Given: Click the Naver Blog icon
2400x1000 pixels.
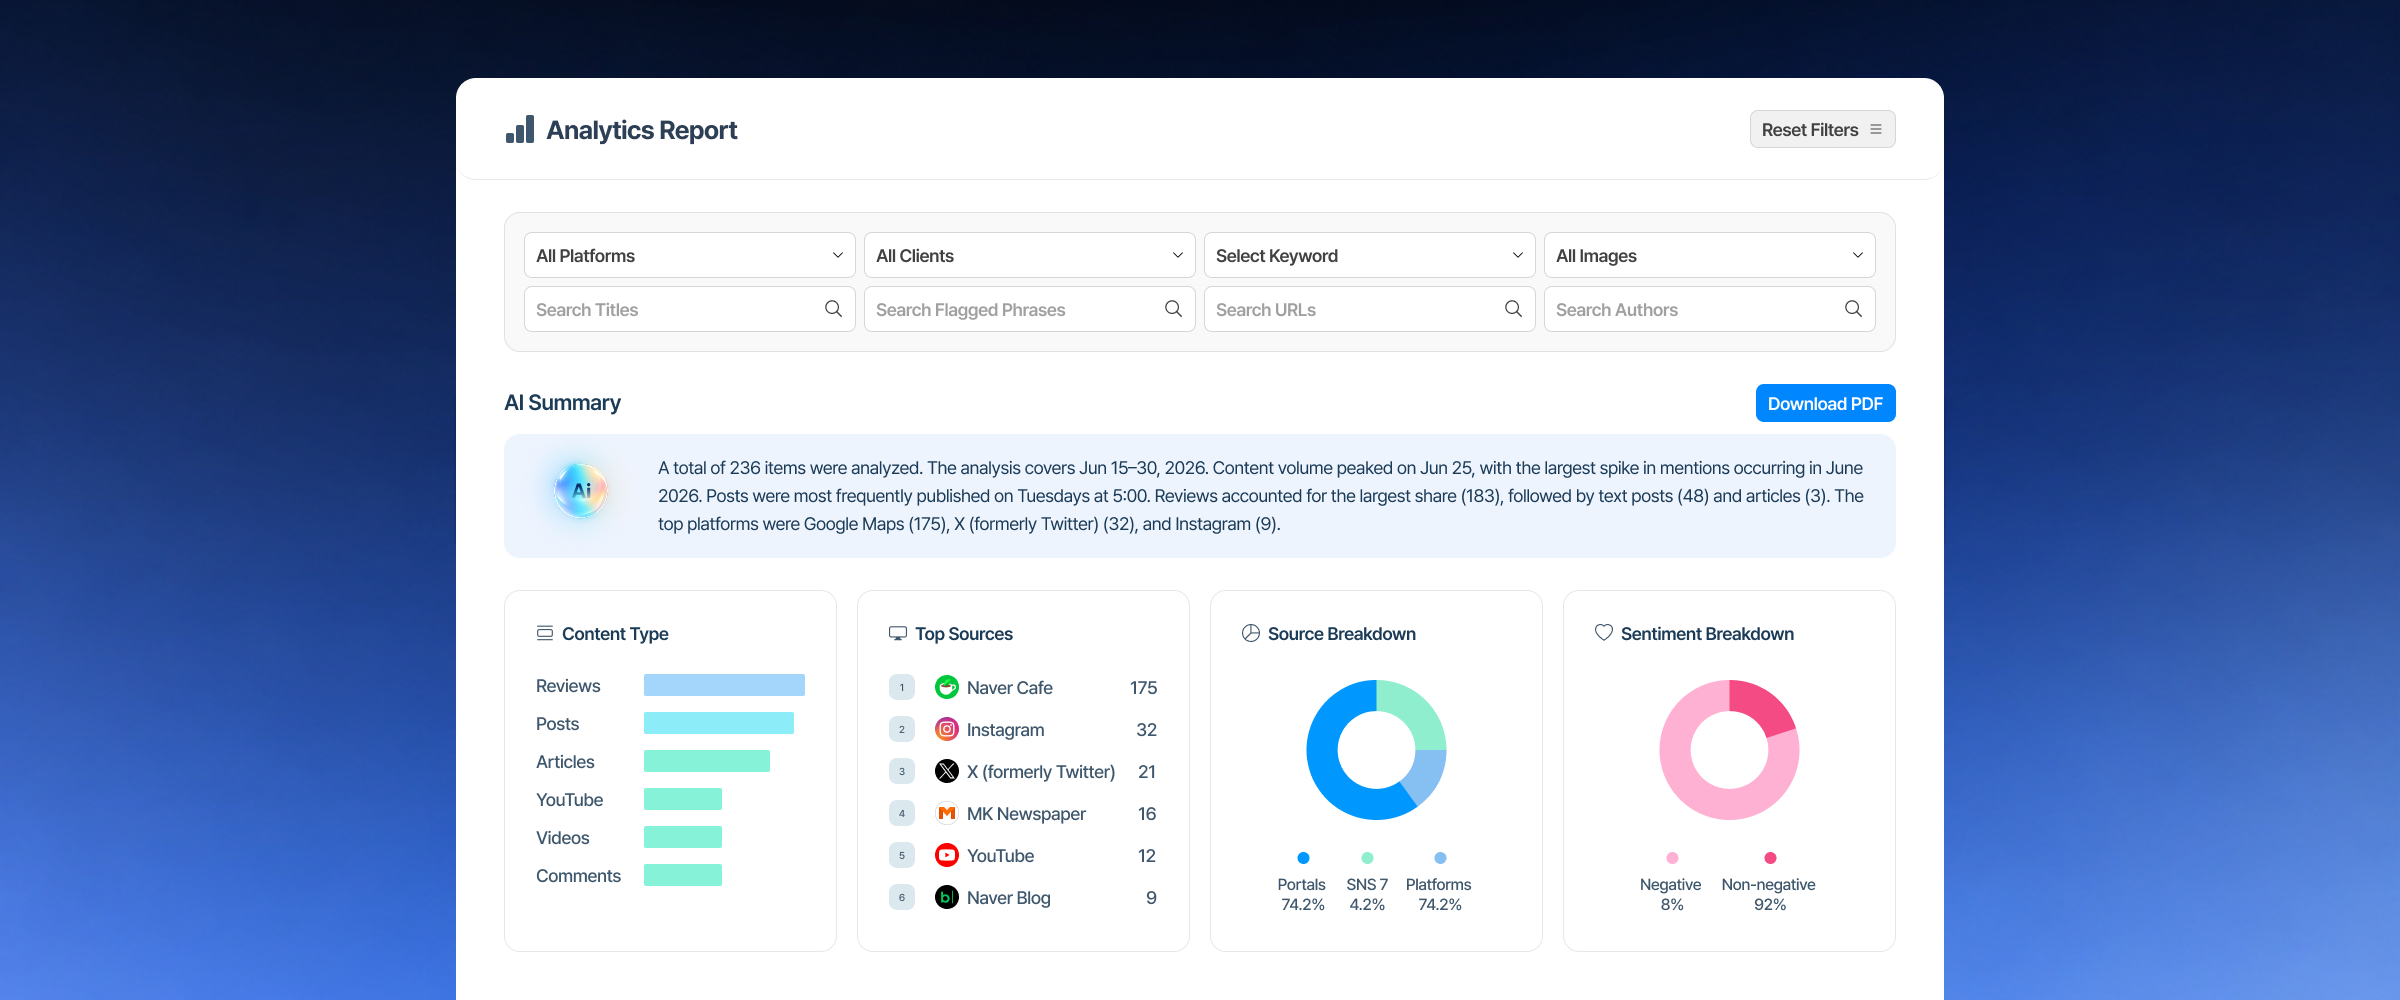Looking at the screenshot, I should 946,897.
